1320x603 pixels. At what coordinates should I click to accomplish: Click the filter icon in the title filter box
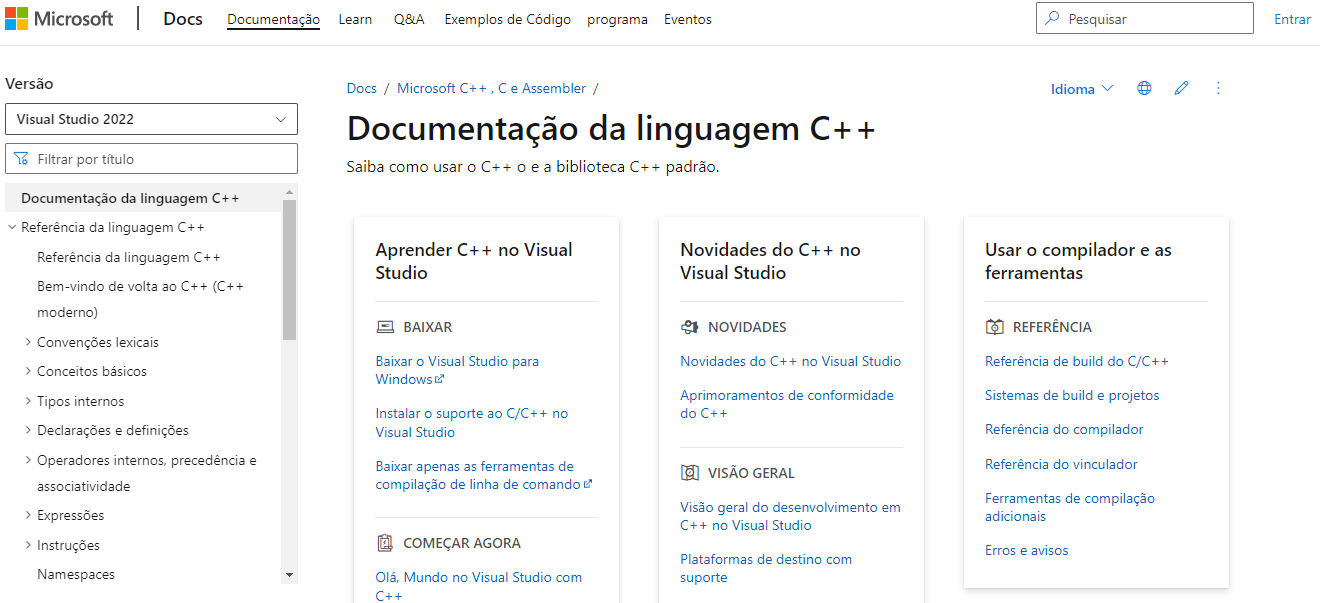[20, 158]
